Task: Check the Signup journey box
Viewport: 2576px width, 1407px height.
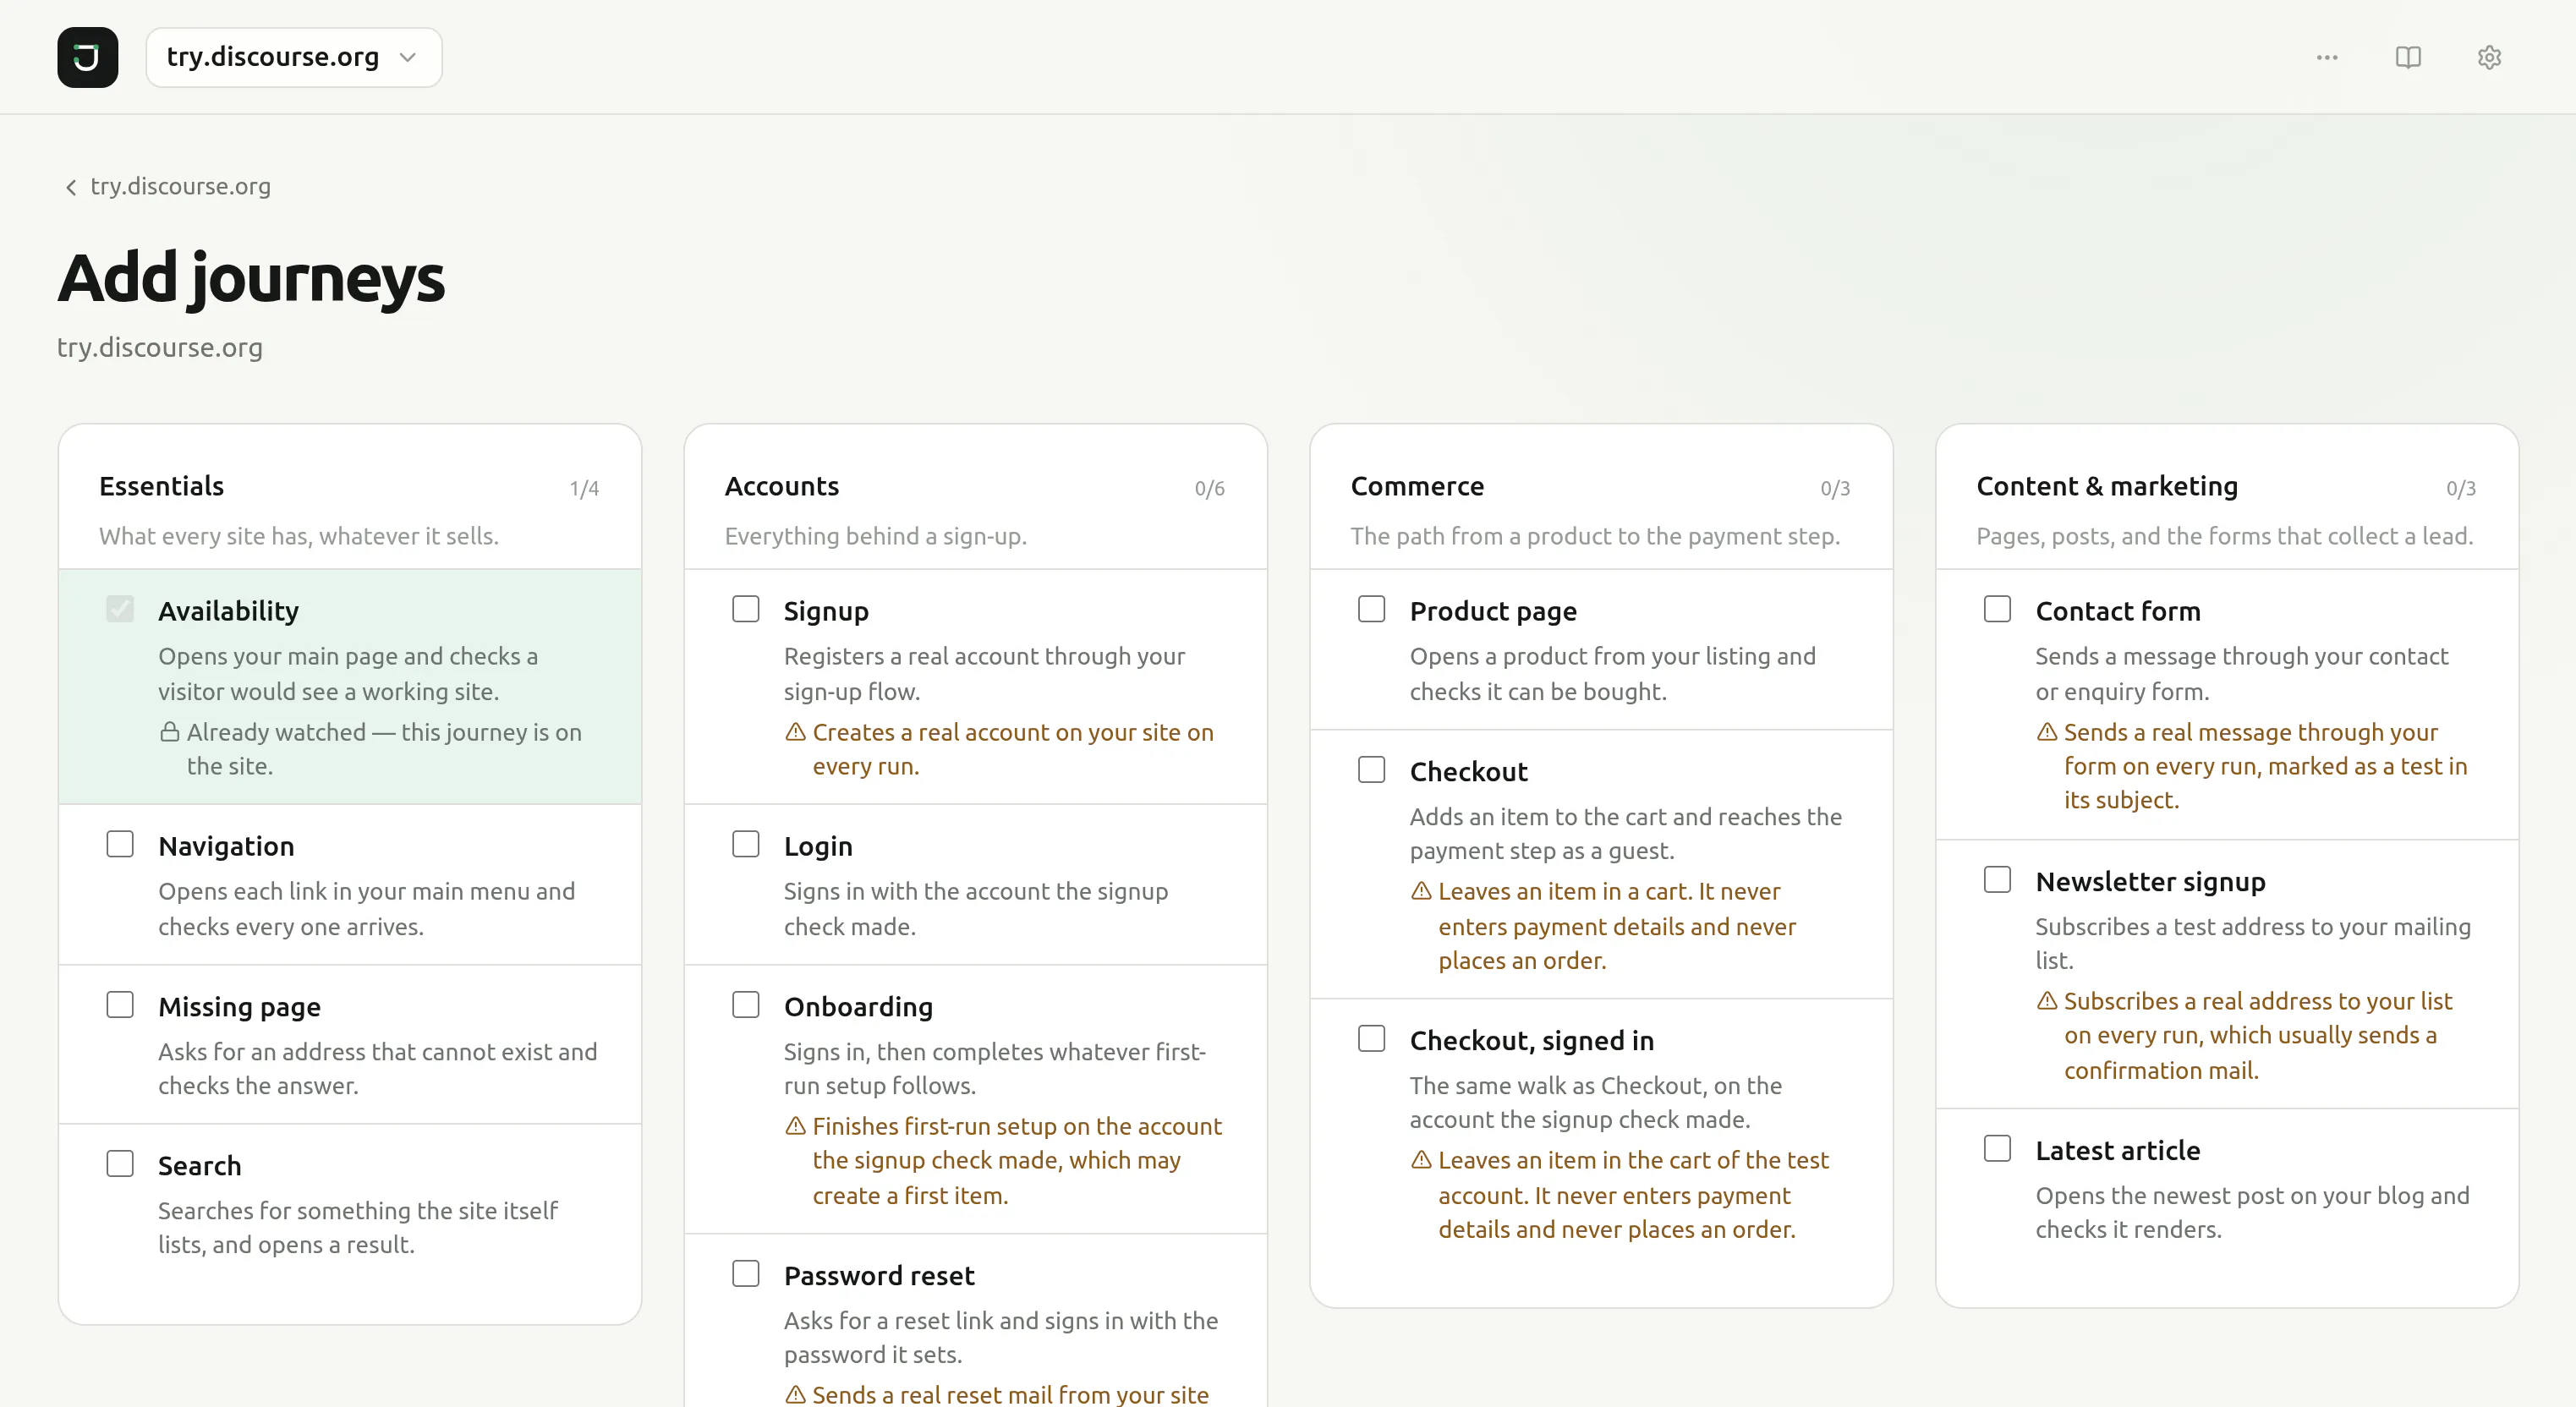Action: 746,609
